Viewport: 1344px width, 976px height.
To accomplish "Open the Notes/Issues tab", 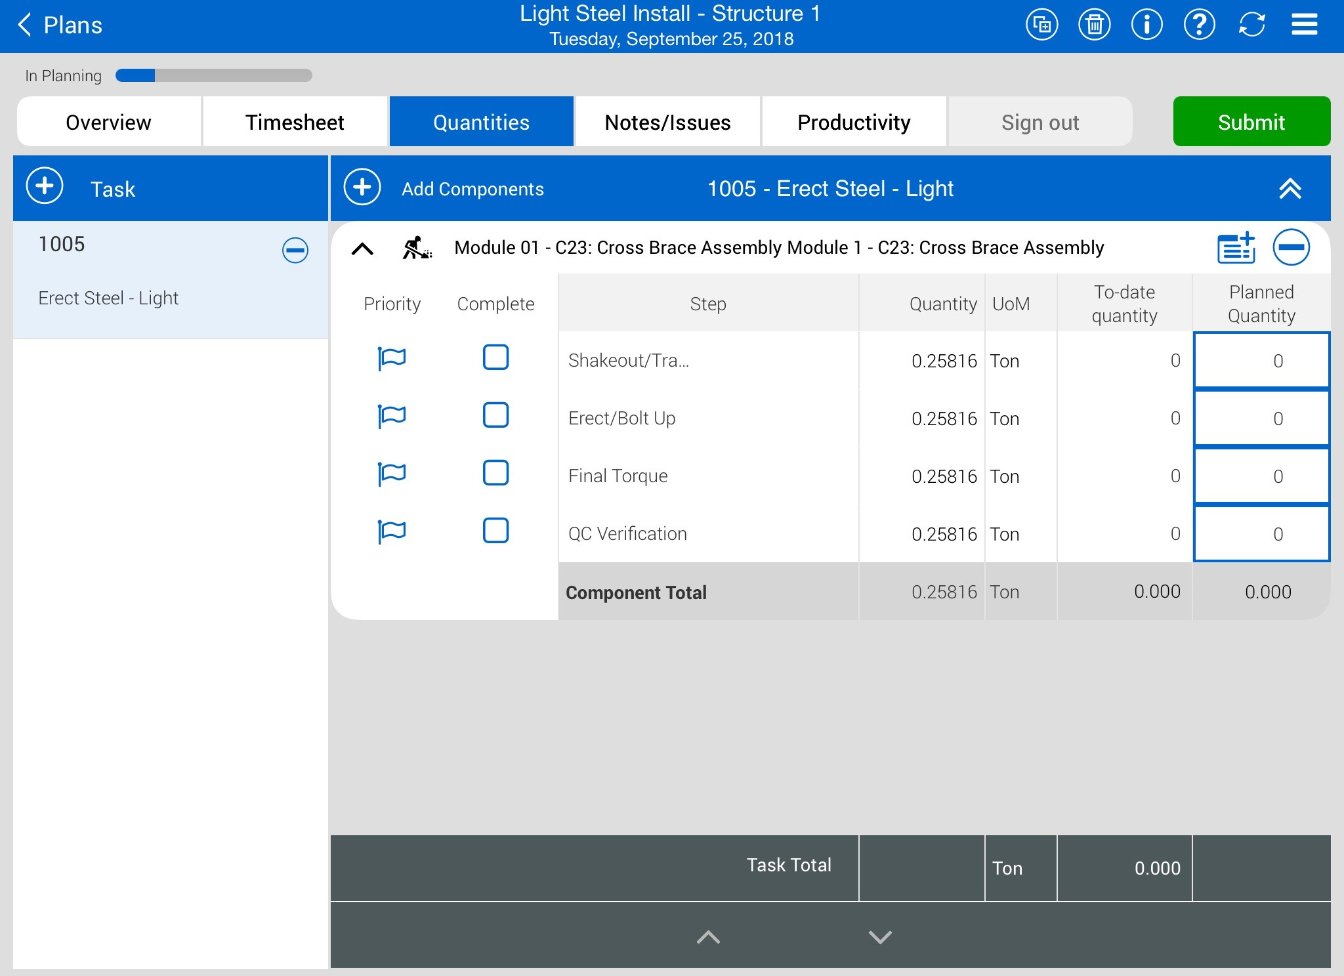I will (x=667, y=122).
